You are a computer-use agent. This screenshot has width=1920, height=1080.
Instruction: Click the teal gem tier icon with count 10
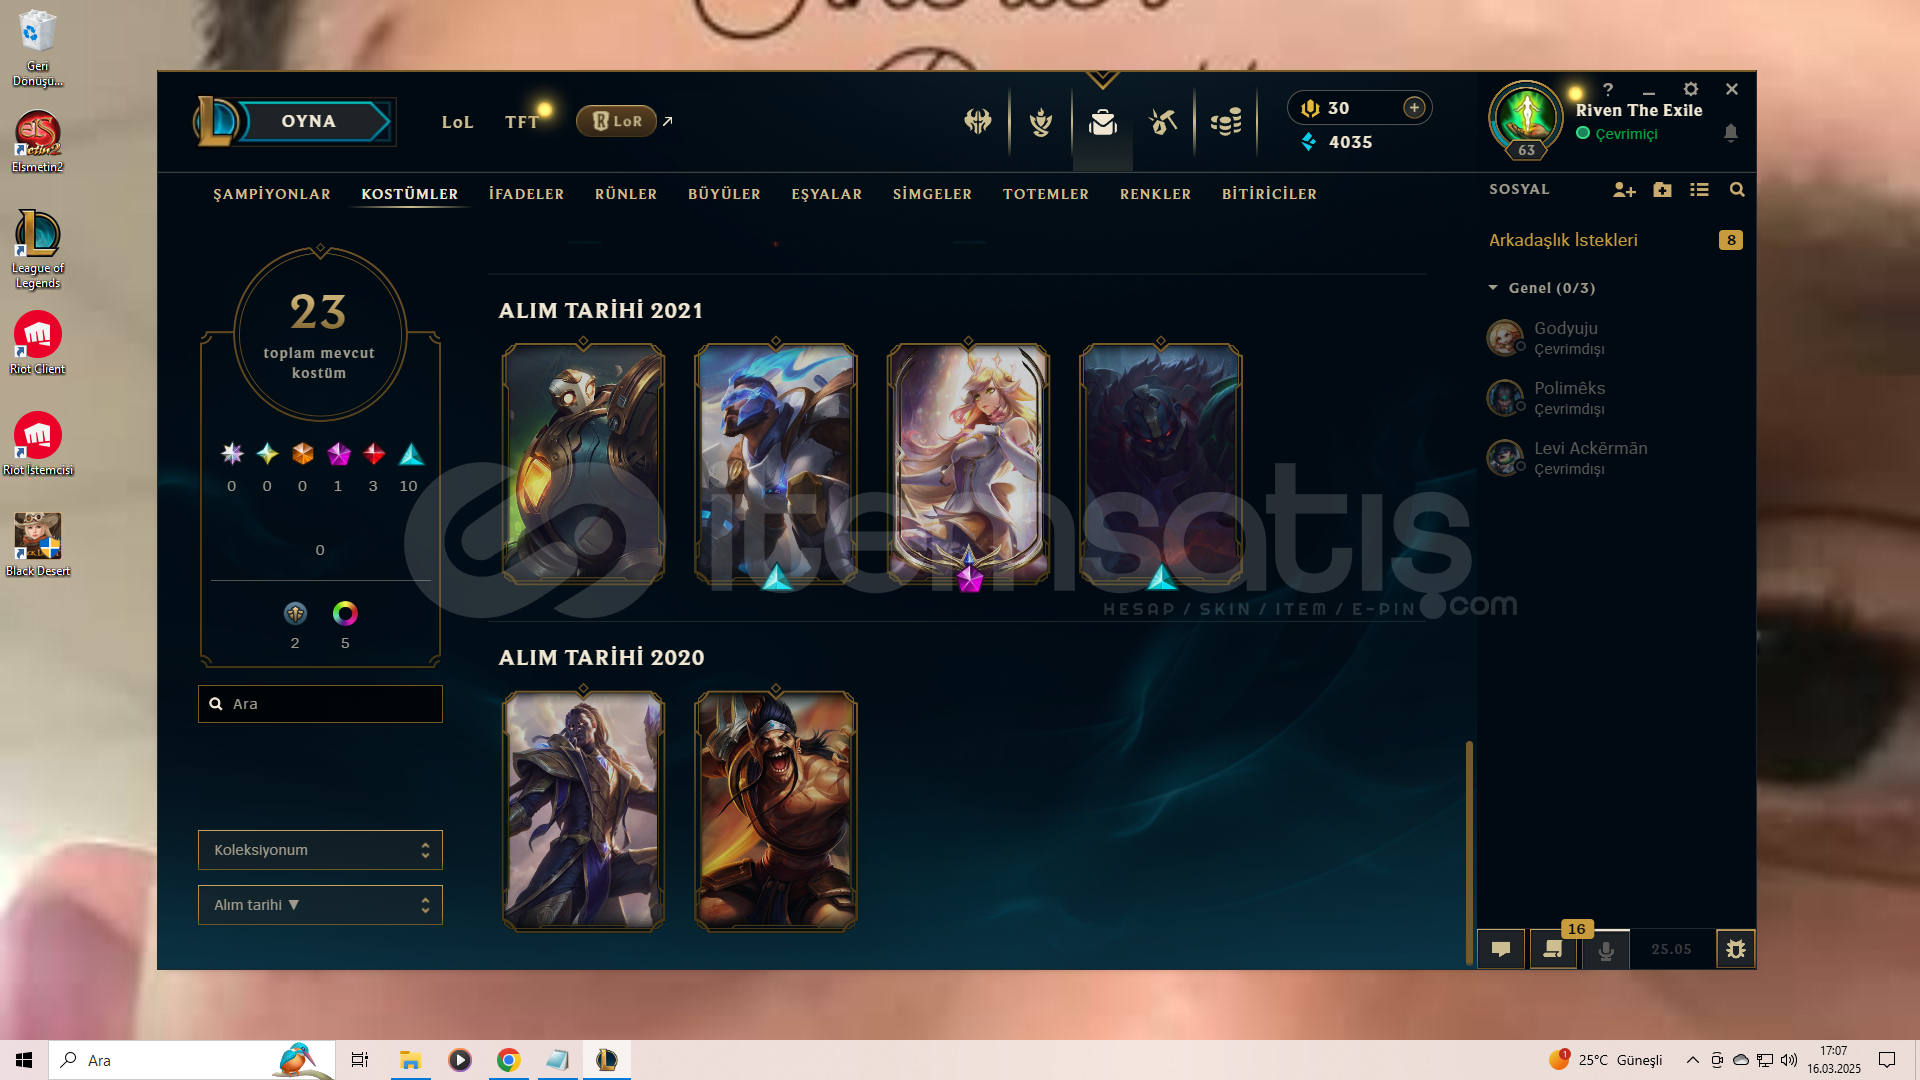point(411,454)
